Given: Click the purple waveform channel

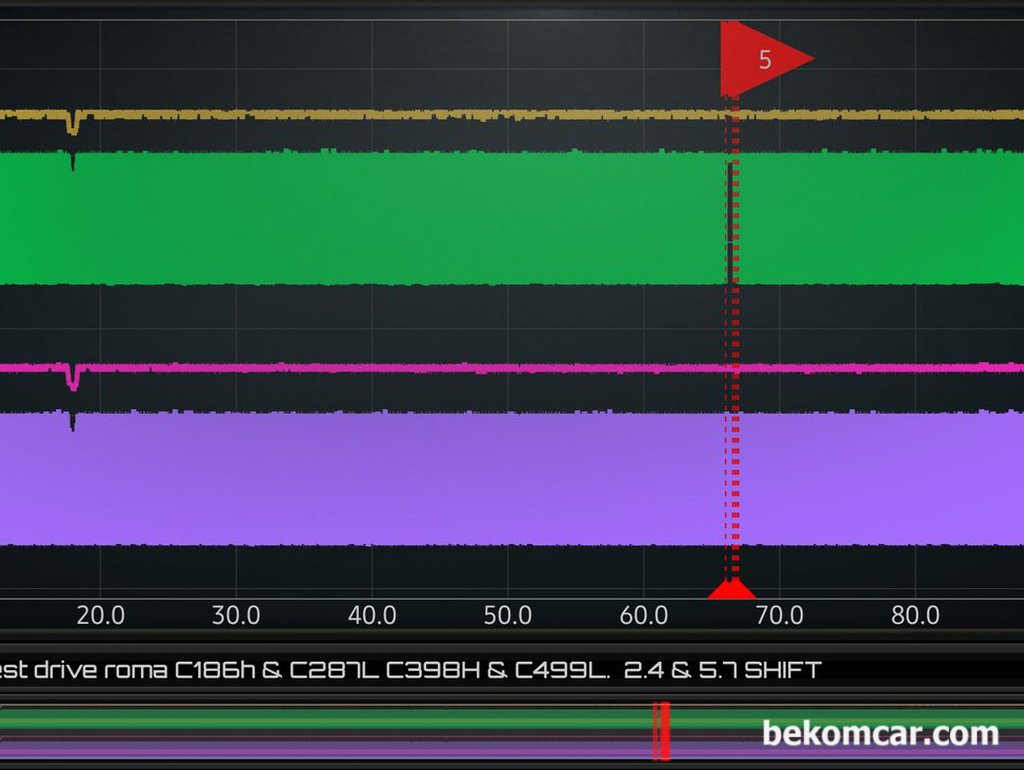Looking at the screenshot, I should [x=512, y=478].
